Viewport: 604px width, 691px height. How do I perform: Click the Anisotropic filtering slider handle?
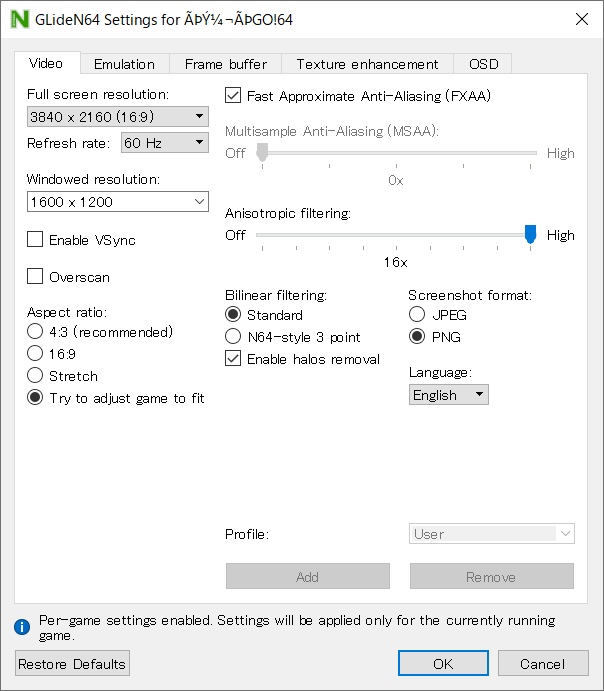click(x=530, y=235)
